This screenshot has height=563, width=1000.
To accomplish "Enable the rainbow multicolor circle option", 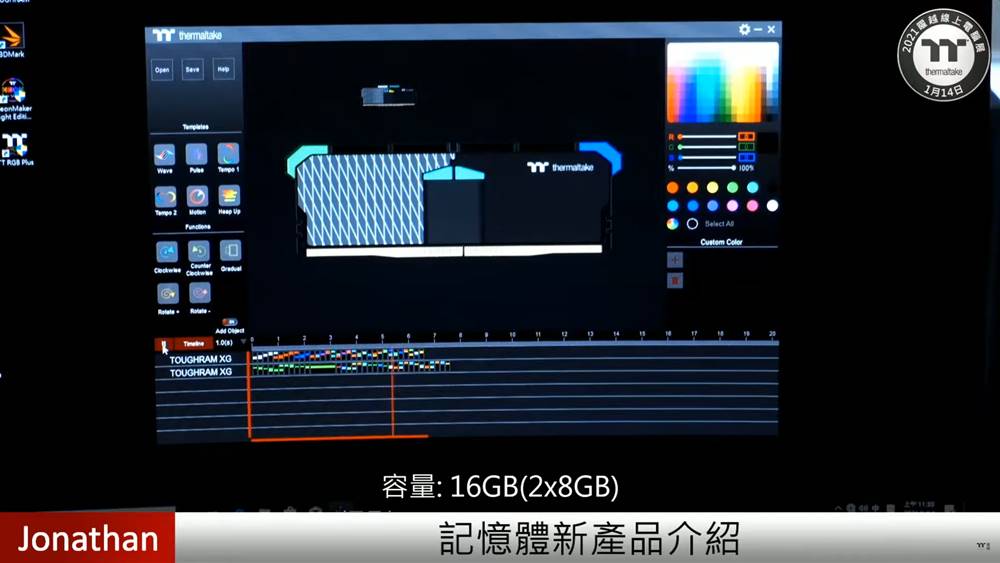I will tap(673, 224).
